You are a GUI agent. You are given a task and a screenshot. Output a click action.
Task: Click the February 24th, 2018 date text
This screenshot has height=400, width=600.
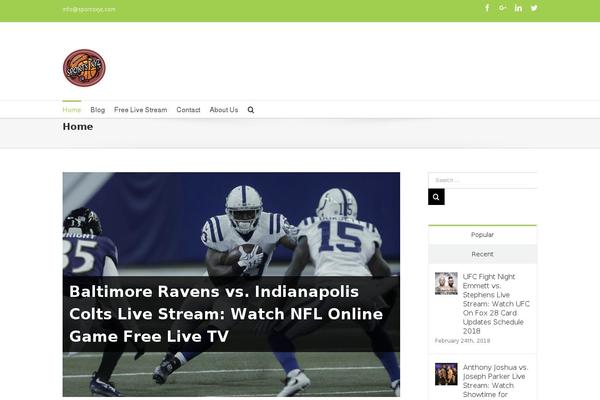462,341
